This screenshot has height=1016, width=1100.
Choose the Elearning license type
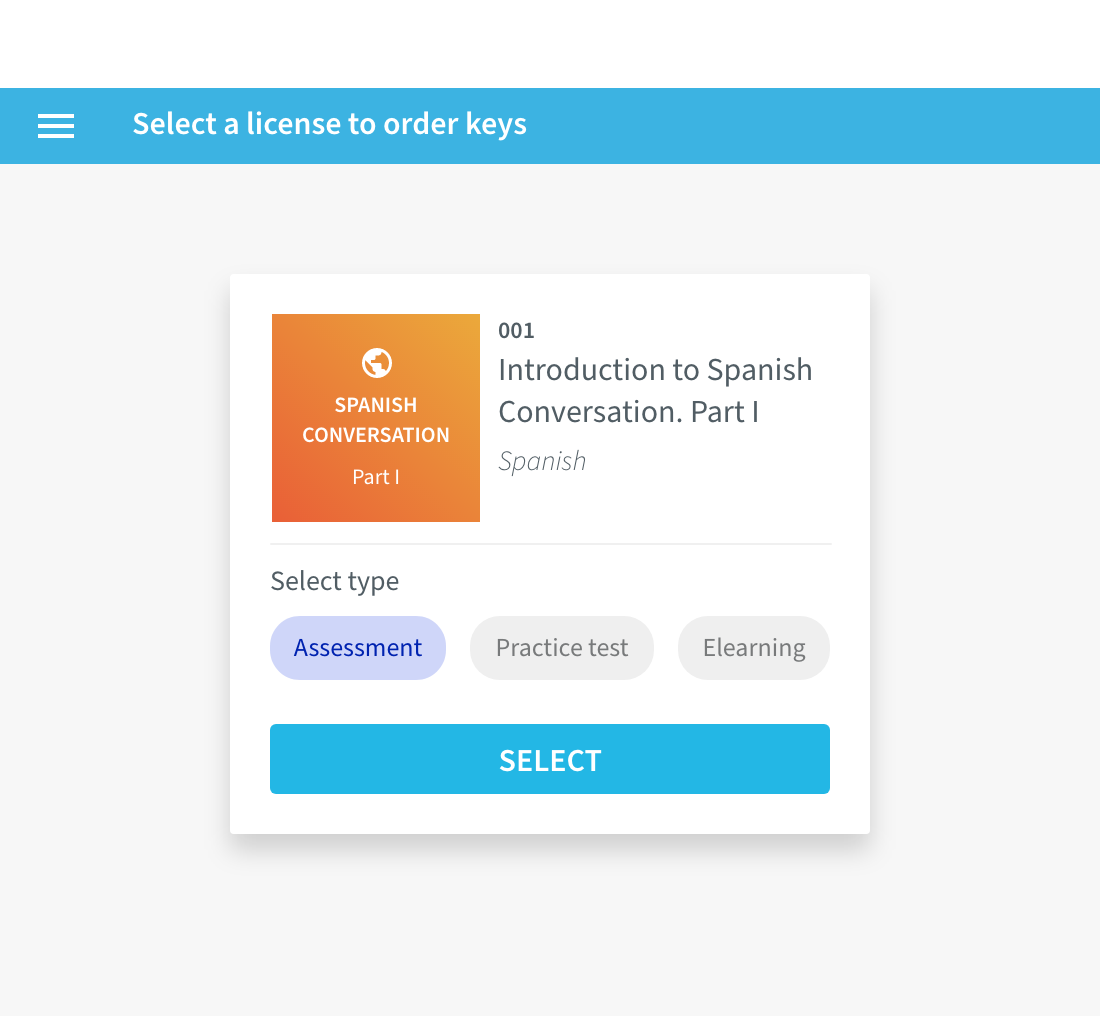pyautogui.click(x=753, y=648)
